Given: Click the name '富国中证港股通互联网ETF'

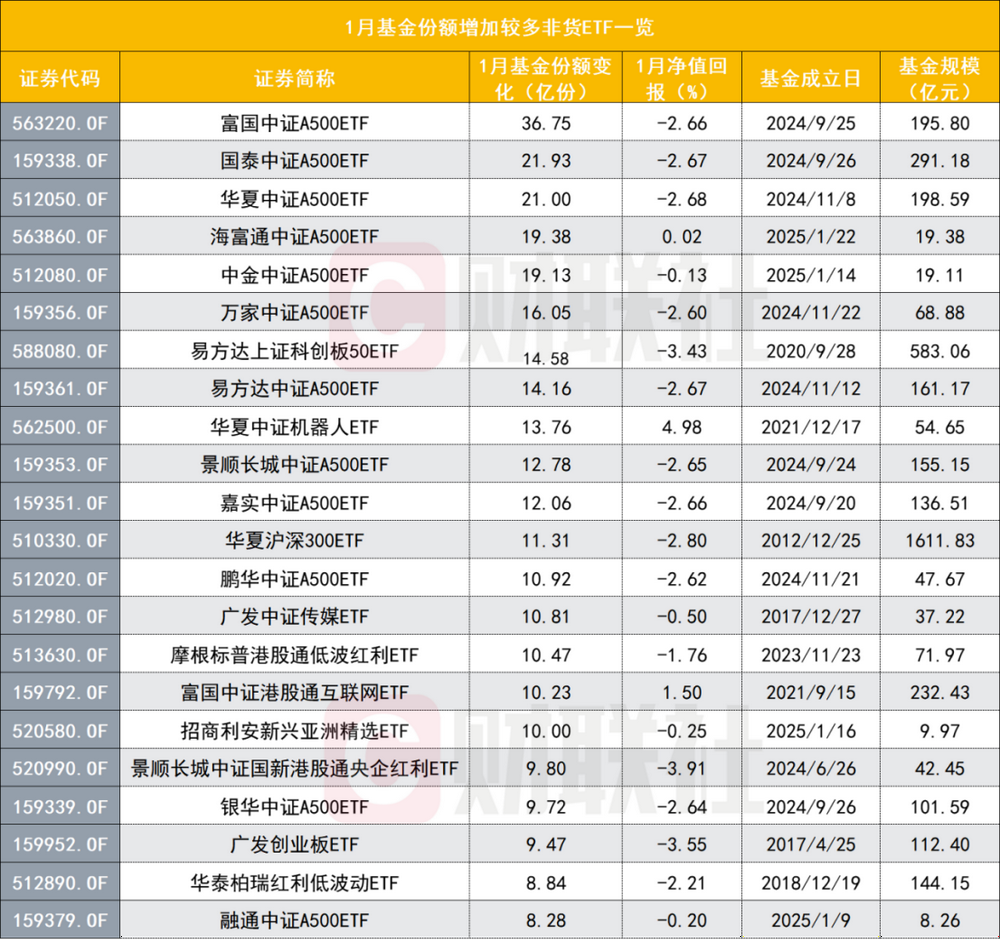Looking at the screenshot, I should pos(295,693).
